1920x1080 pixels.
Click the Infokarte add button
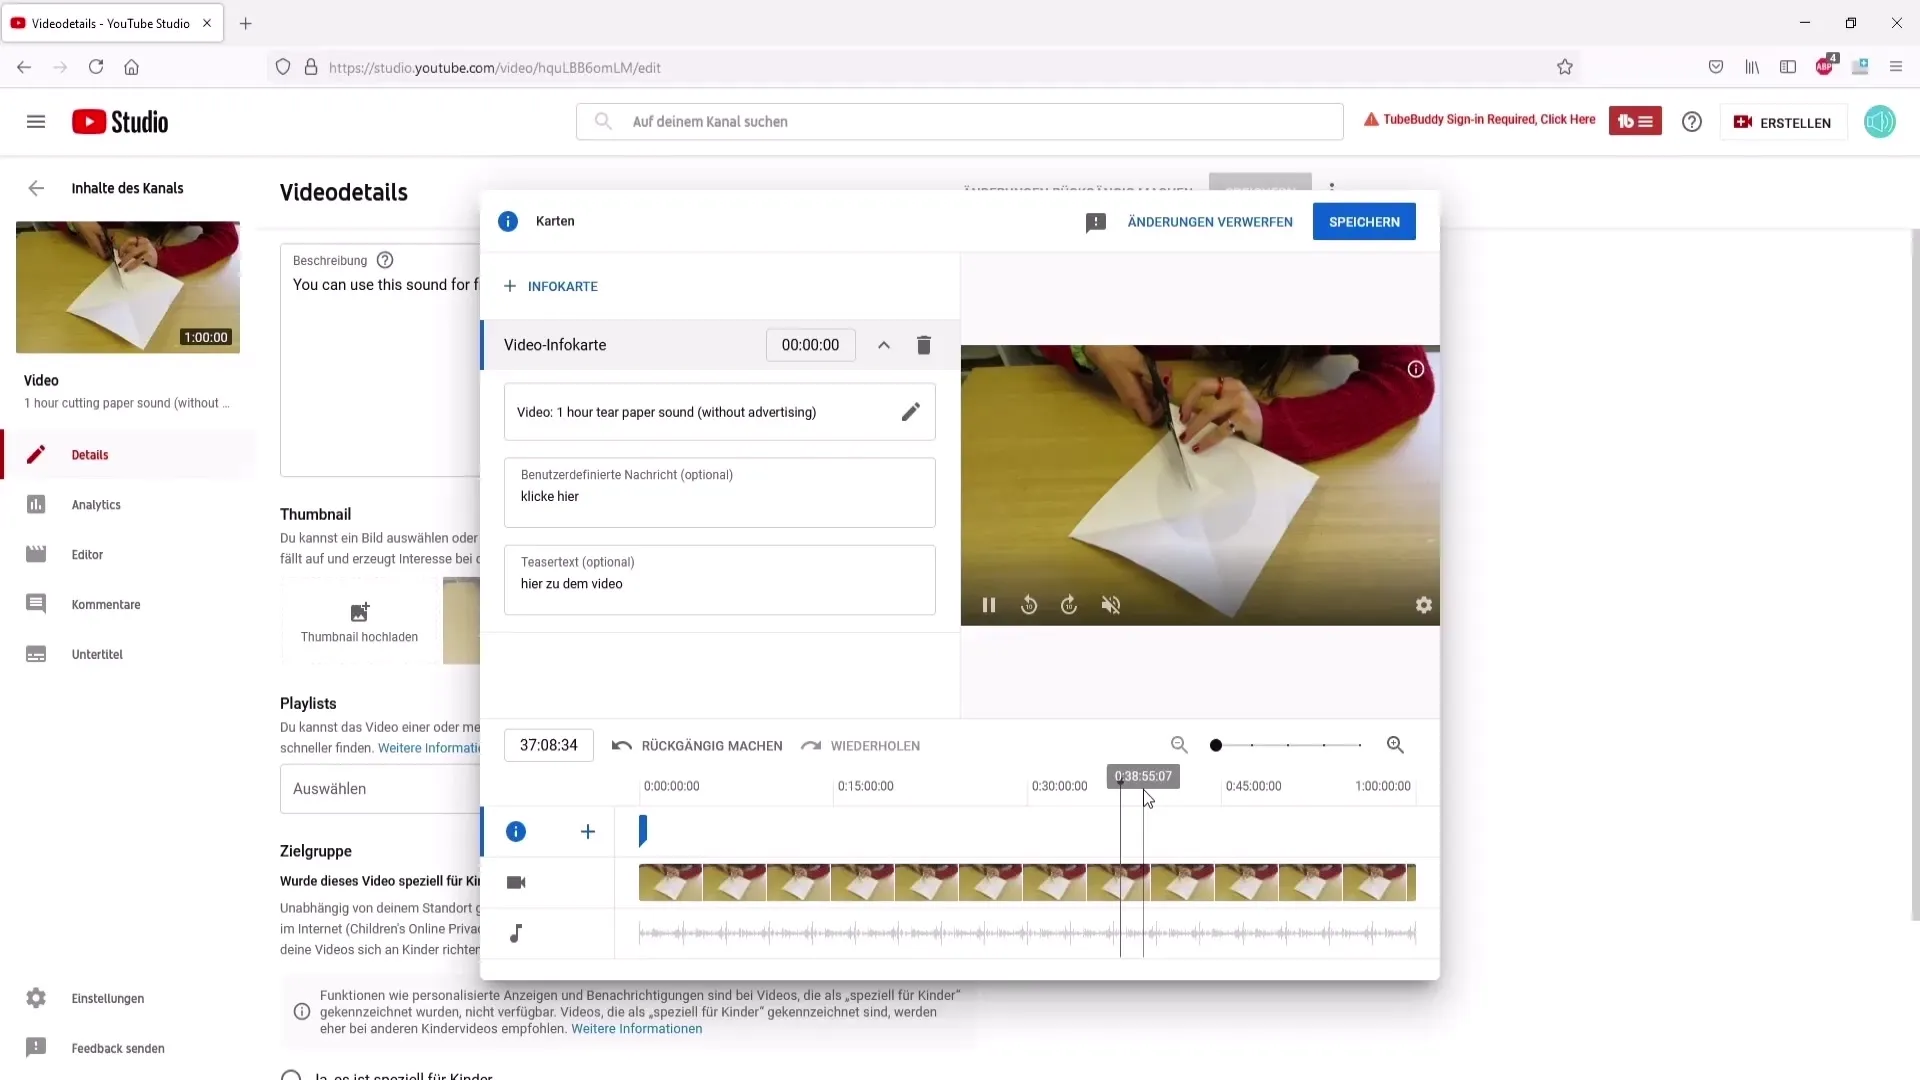pos(551,286)
